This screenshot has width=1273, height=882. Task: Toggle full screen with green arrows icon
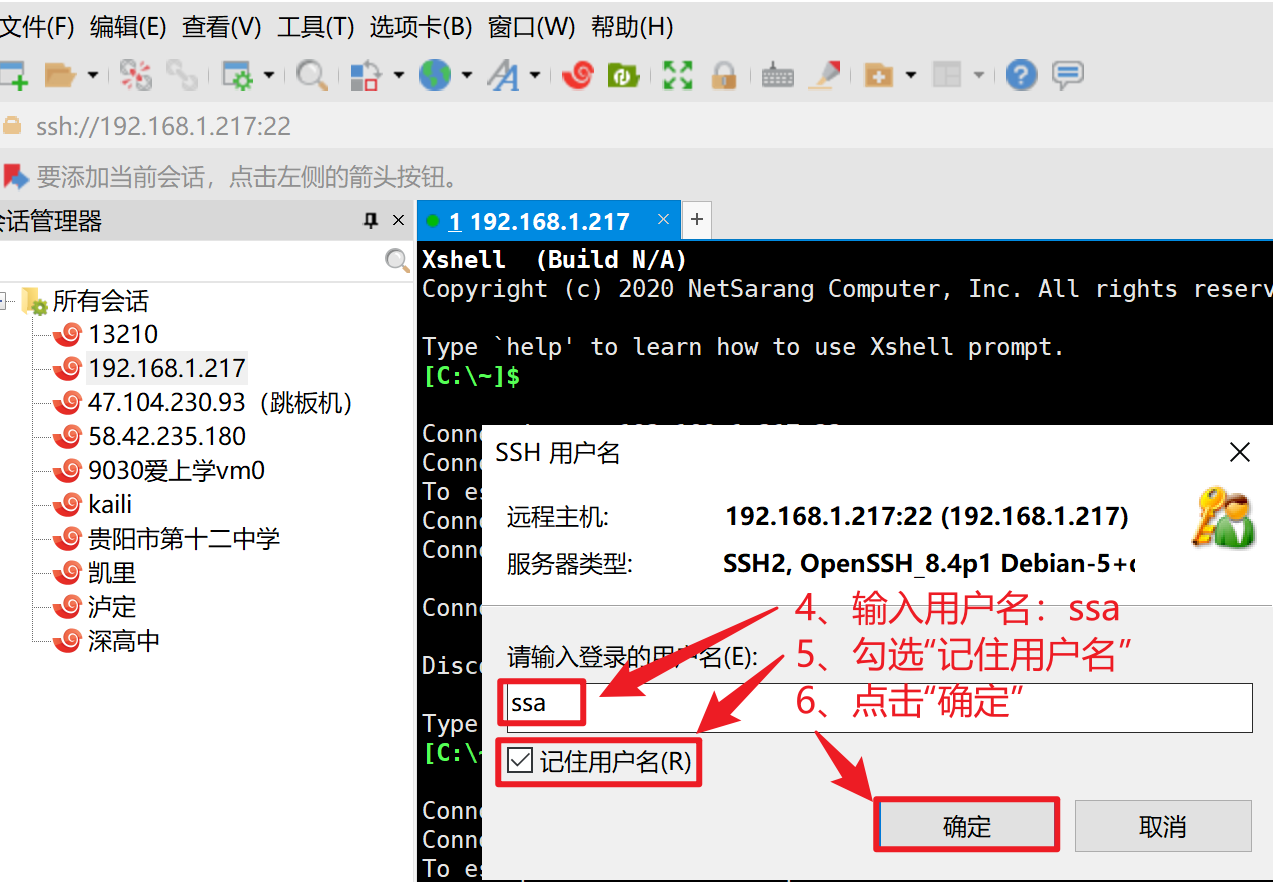pyautogui.click(x=678, y=75)
